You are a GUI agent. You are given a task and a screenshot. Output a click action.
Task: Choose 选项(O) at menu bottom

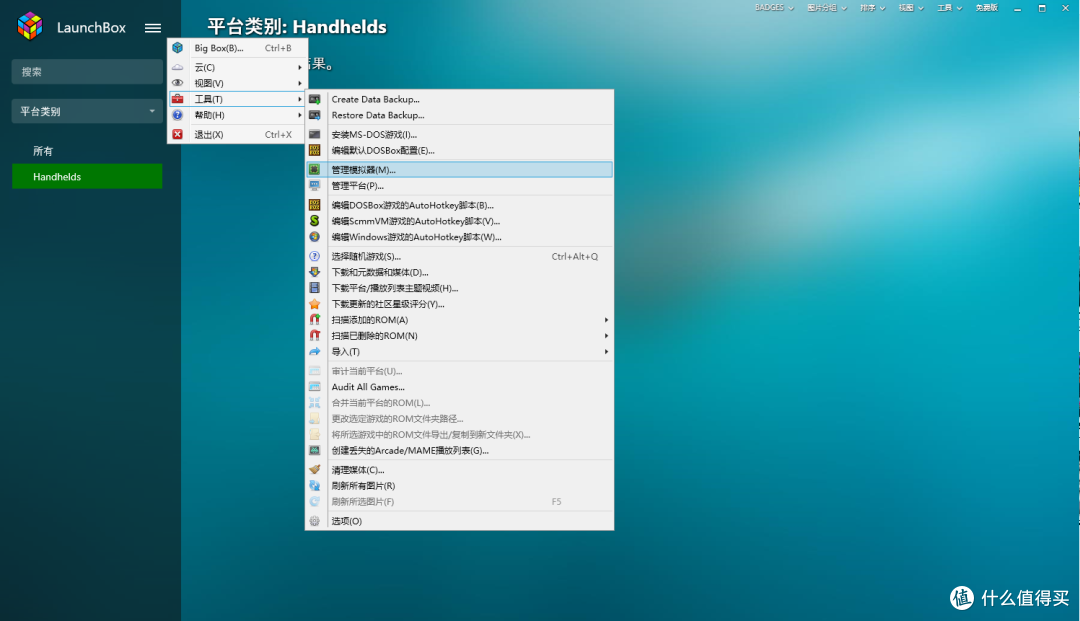coord(459,521)
